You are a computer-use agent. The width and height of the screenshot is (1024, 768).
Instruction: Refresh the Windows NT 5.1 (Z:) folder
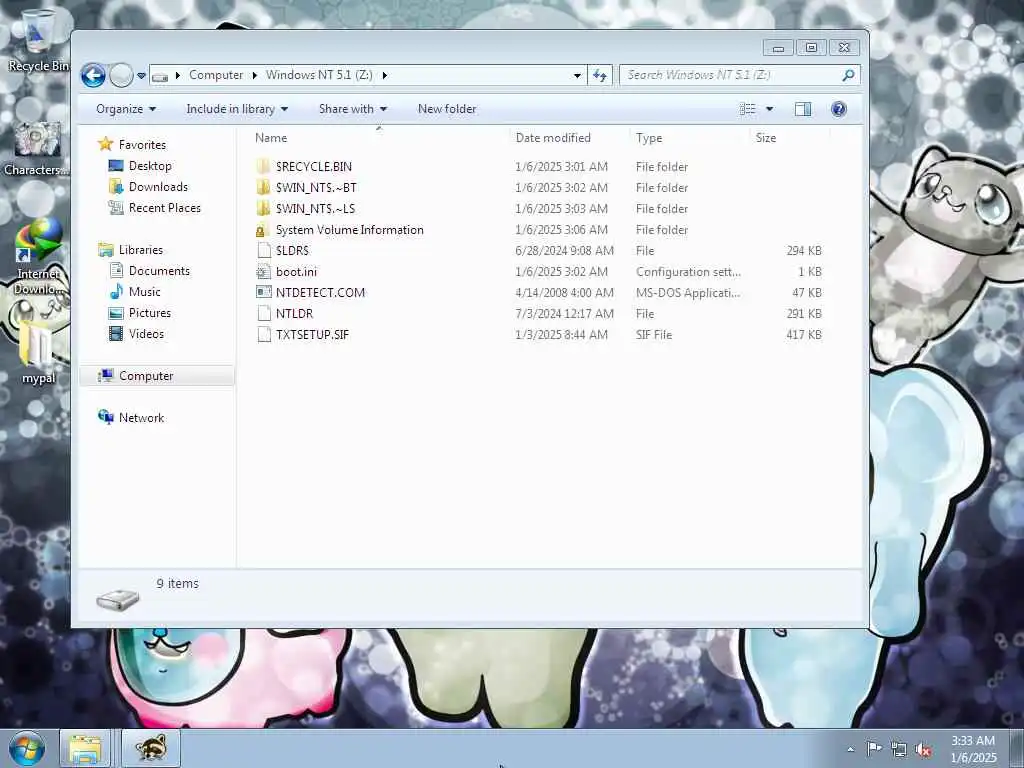pos(600,76)
